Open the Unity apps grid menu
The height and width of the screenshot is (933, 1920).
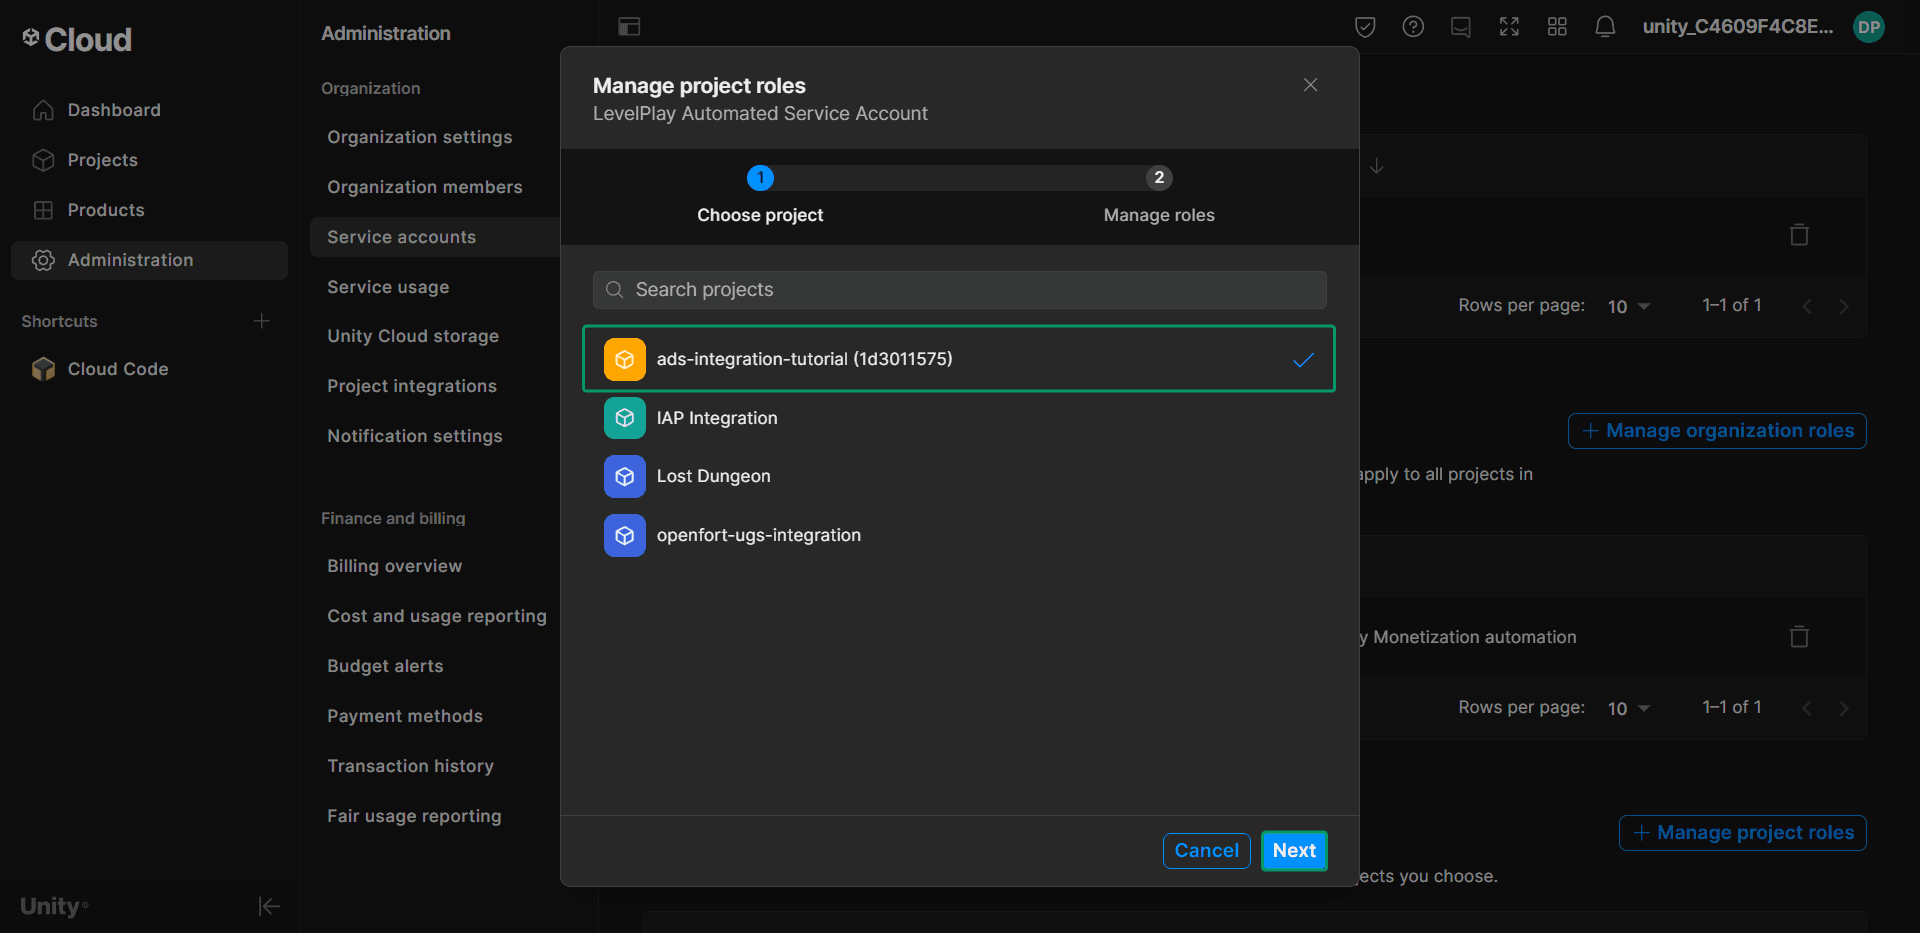1557,27
